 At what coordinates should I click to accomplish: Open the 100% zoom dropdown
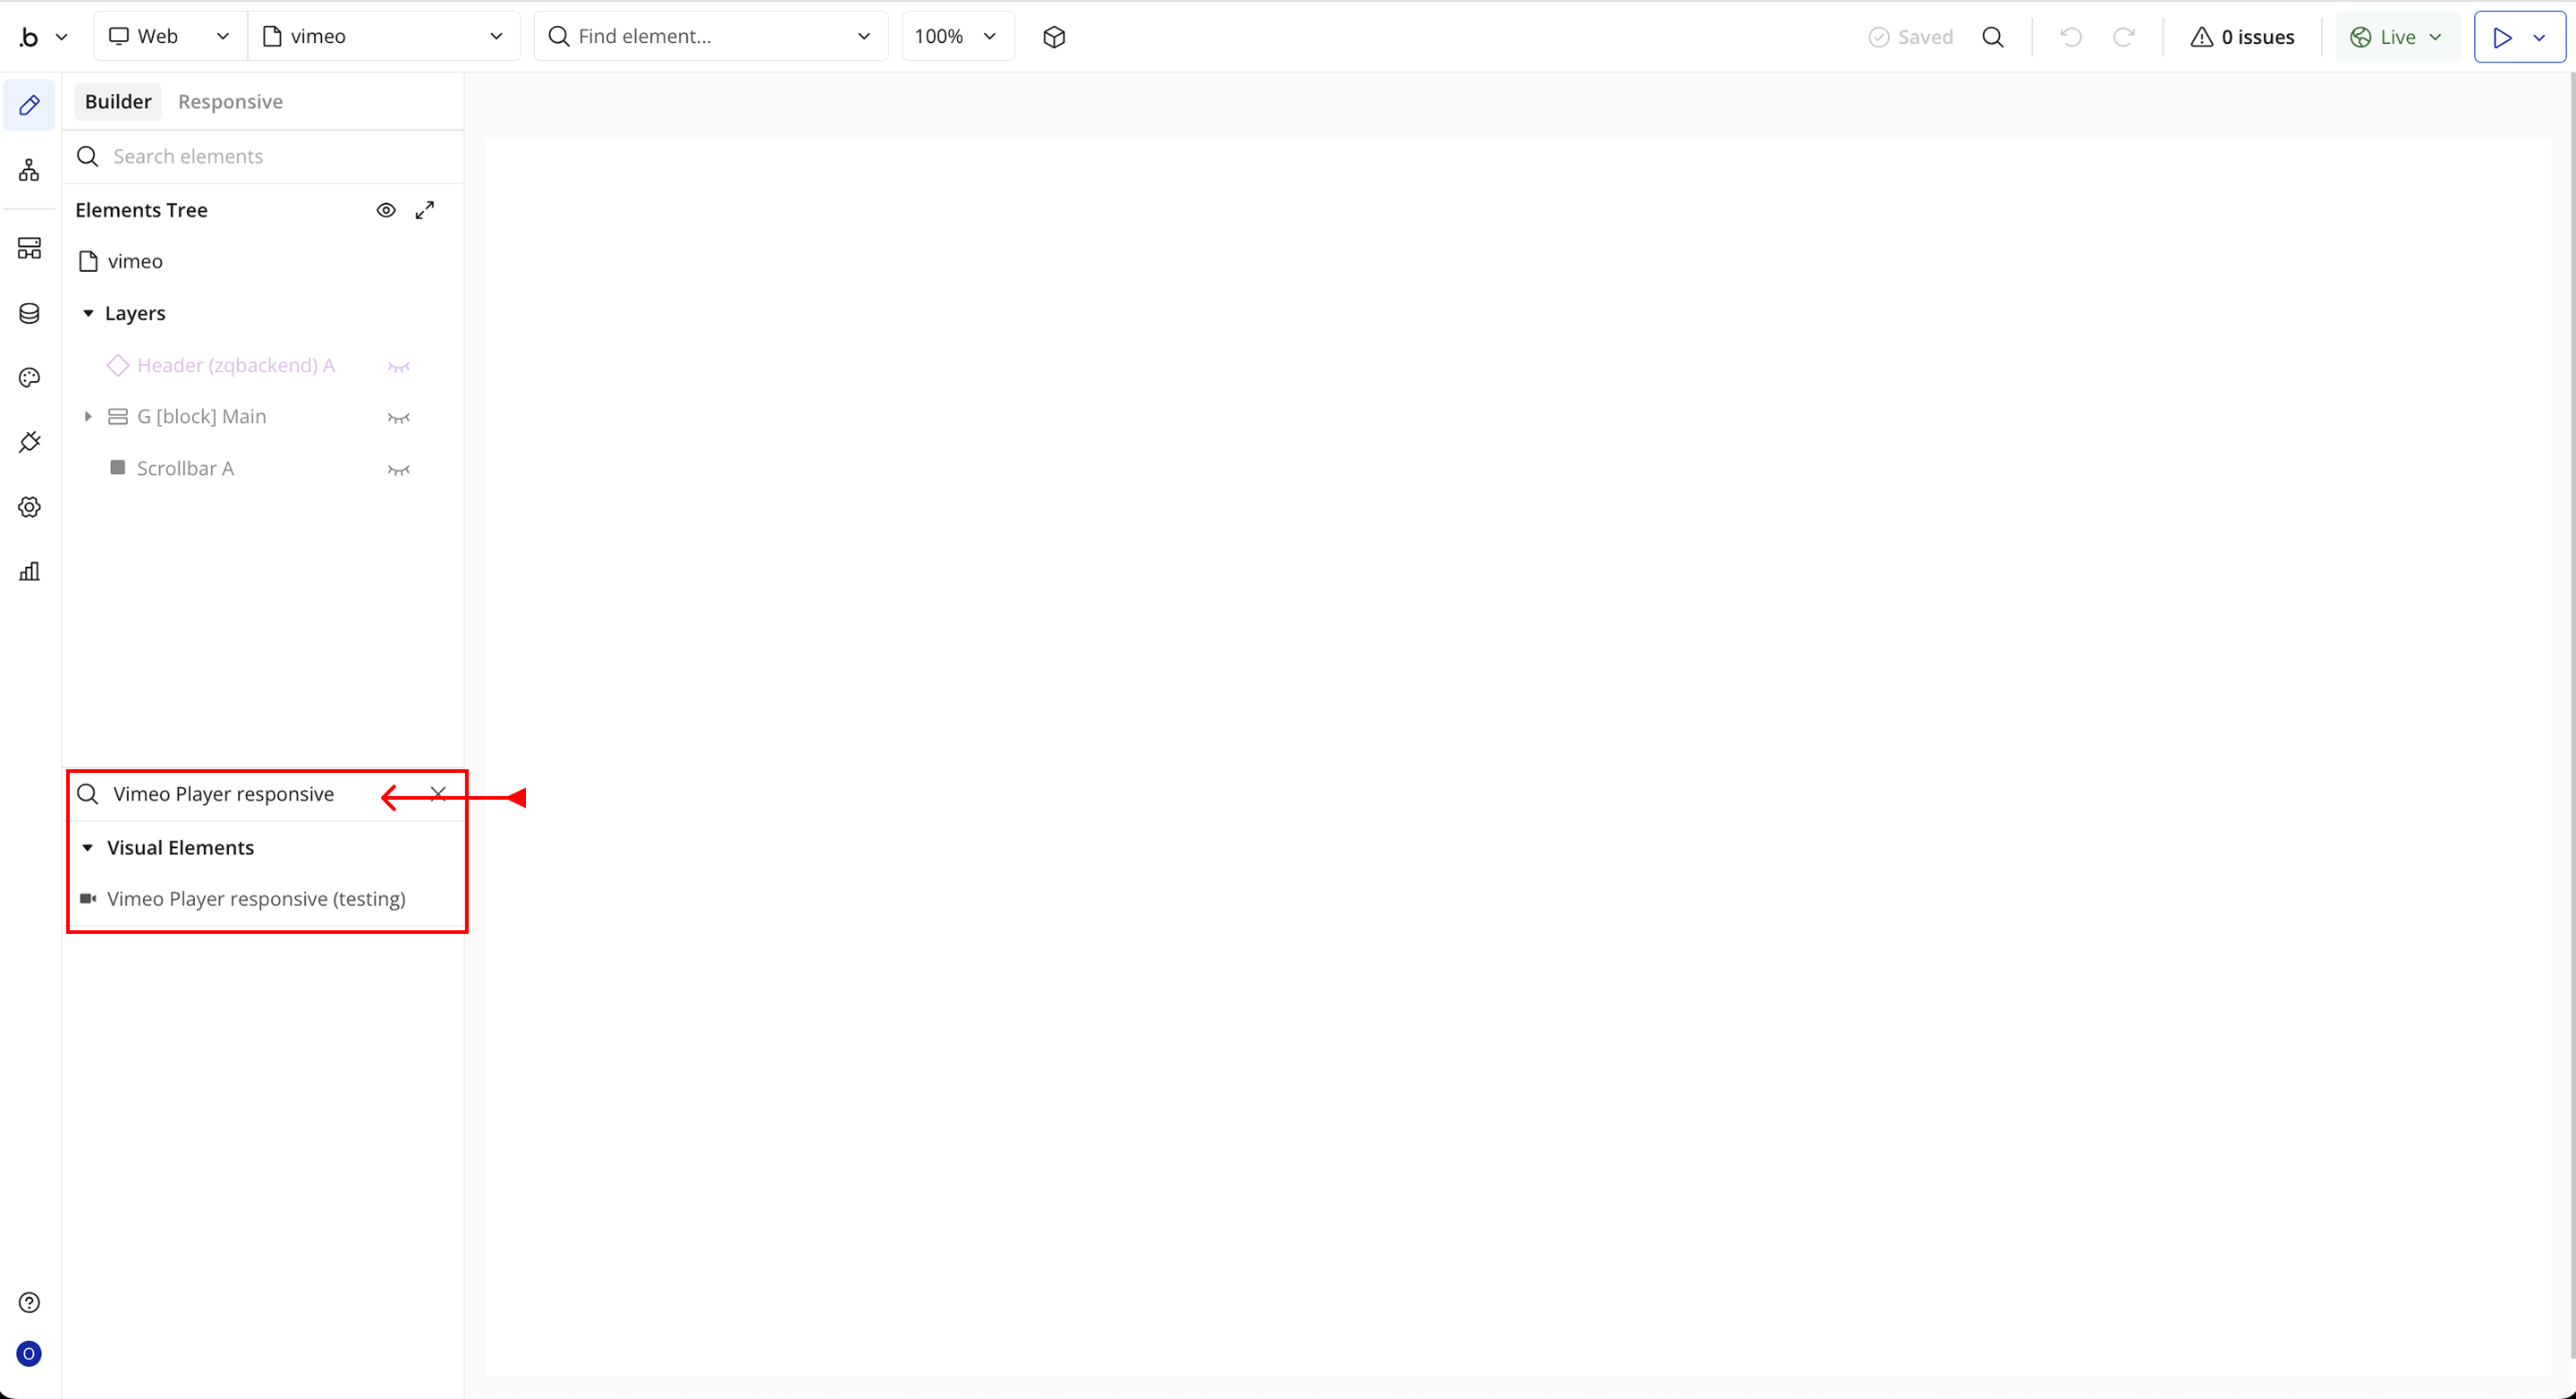(956, 37)
